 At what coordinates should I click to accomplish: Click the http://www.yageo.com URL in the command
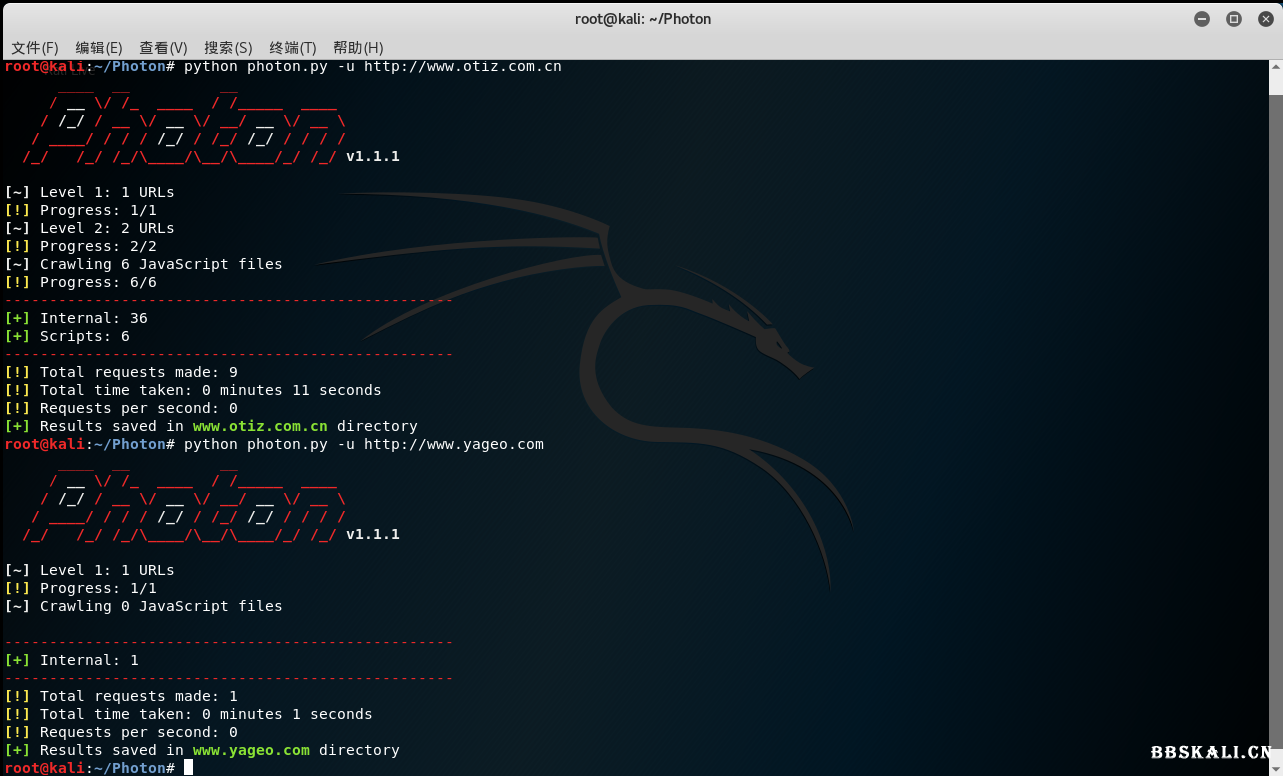pos(453,444)
